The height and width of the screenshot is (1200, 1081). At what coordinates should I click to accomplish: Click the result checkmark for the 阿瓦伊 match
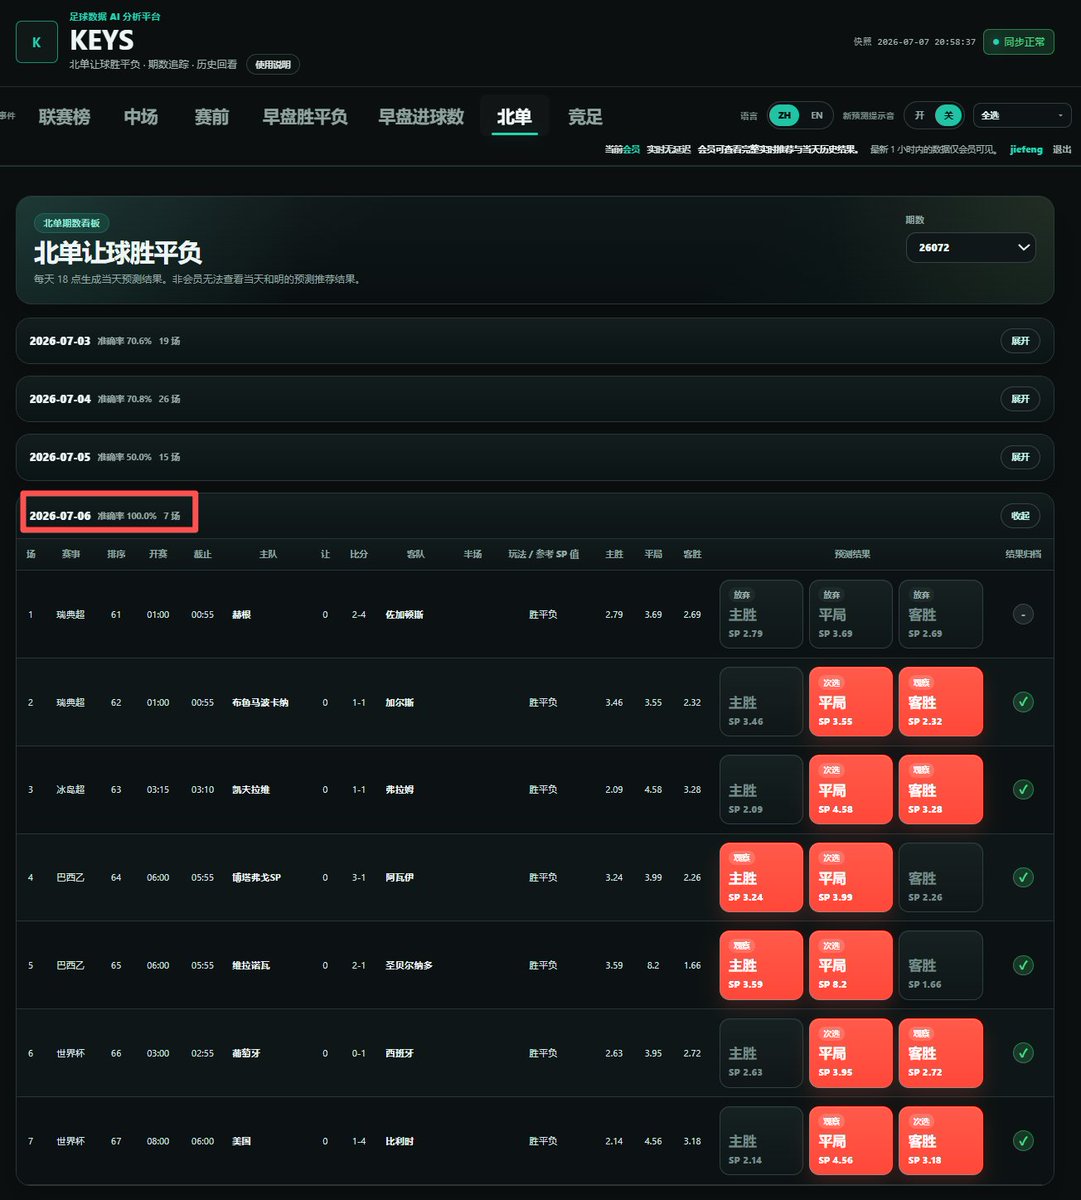(x=1022, y=877)
